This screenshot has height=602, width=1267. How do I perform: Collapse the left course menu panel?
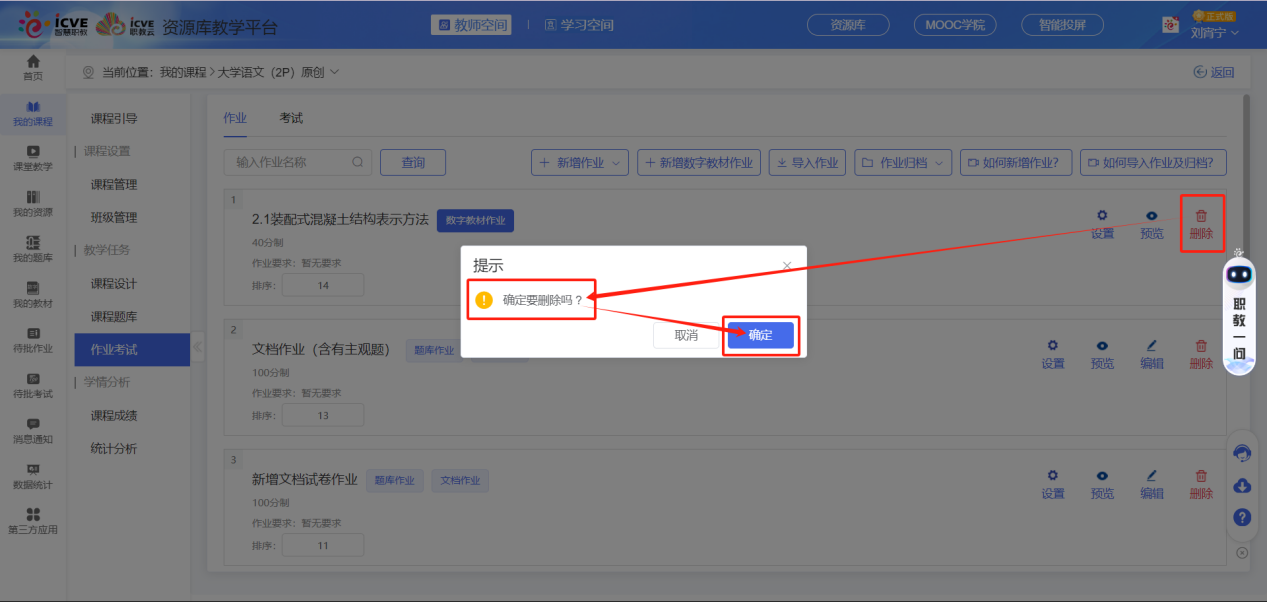[197, 347]
